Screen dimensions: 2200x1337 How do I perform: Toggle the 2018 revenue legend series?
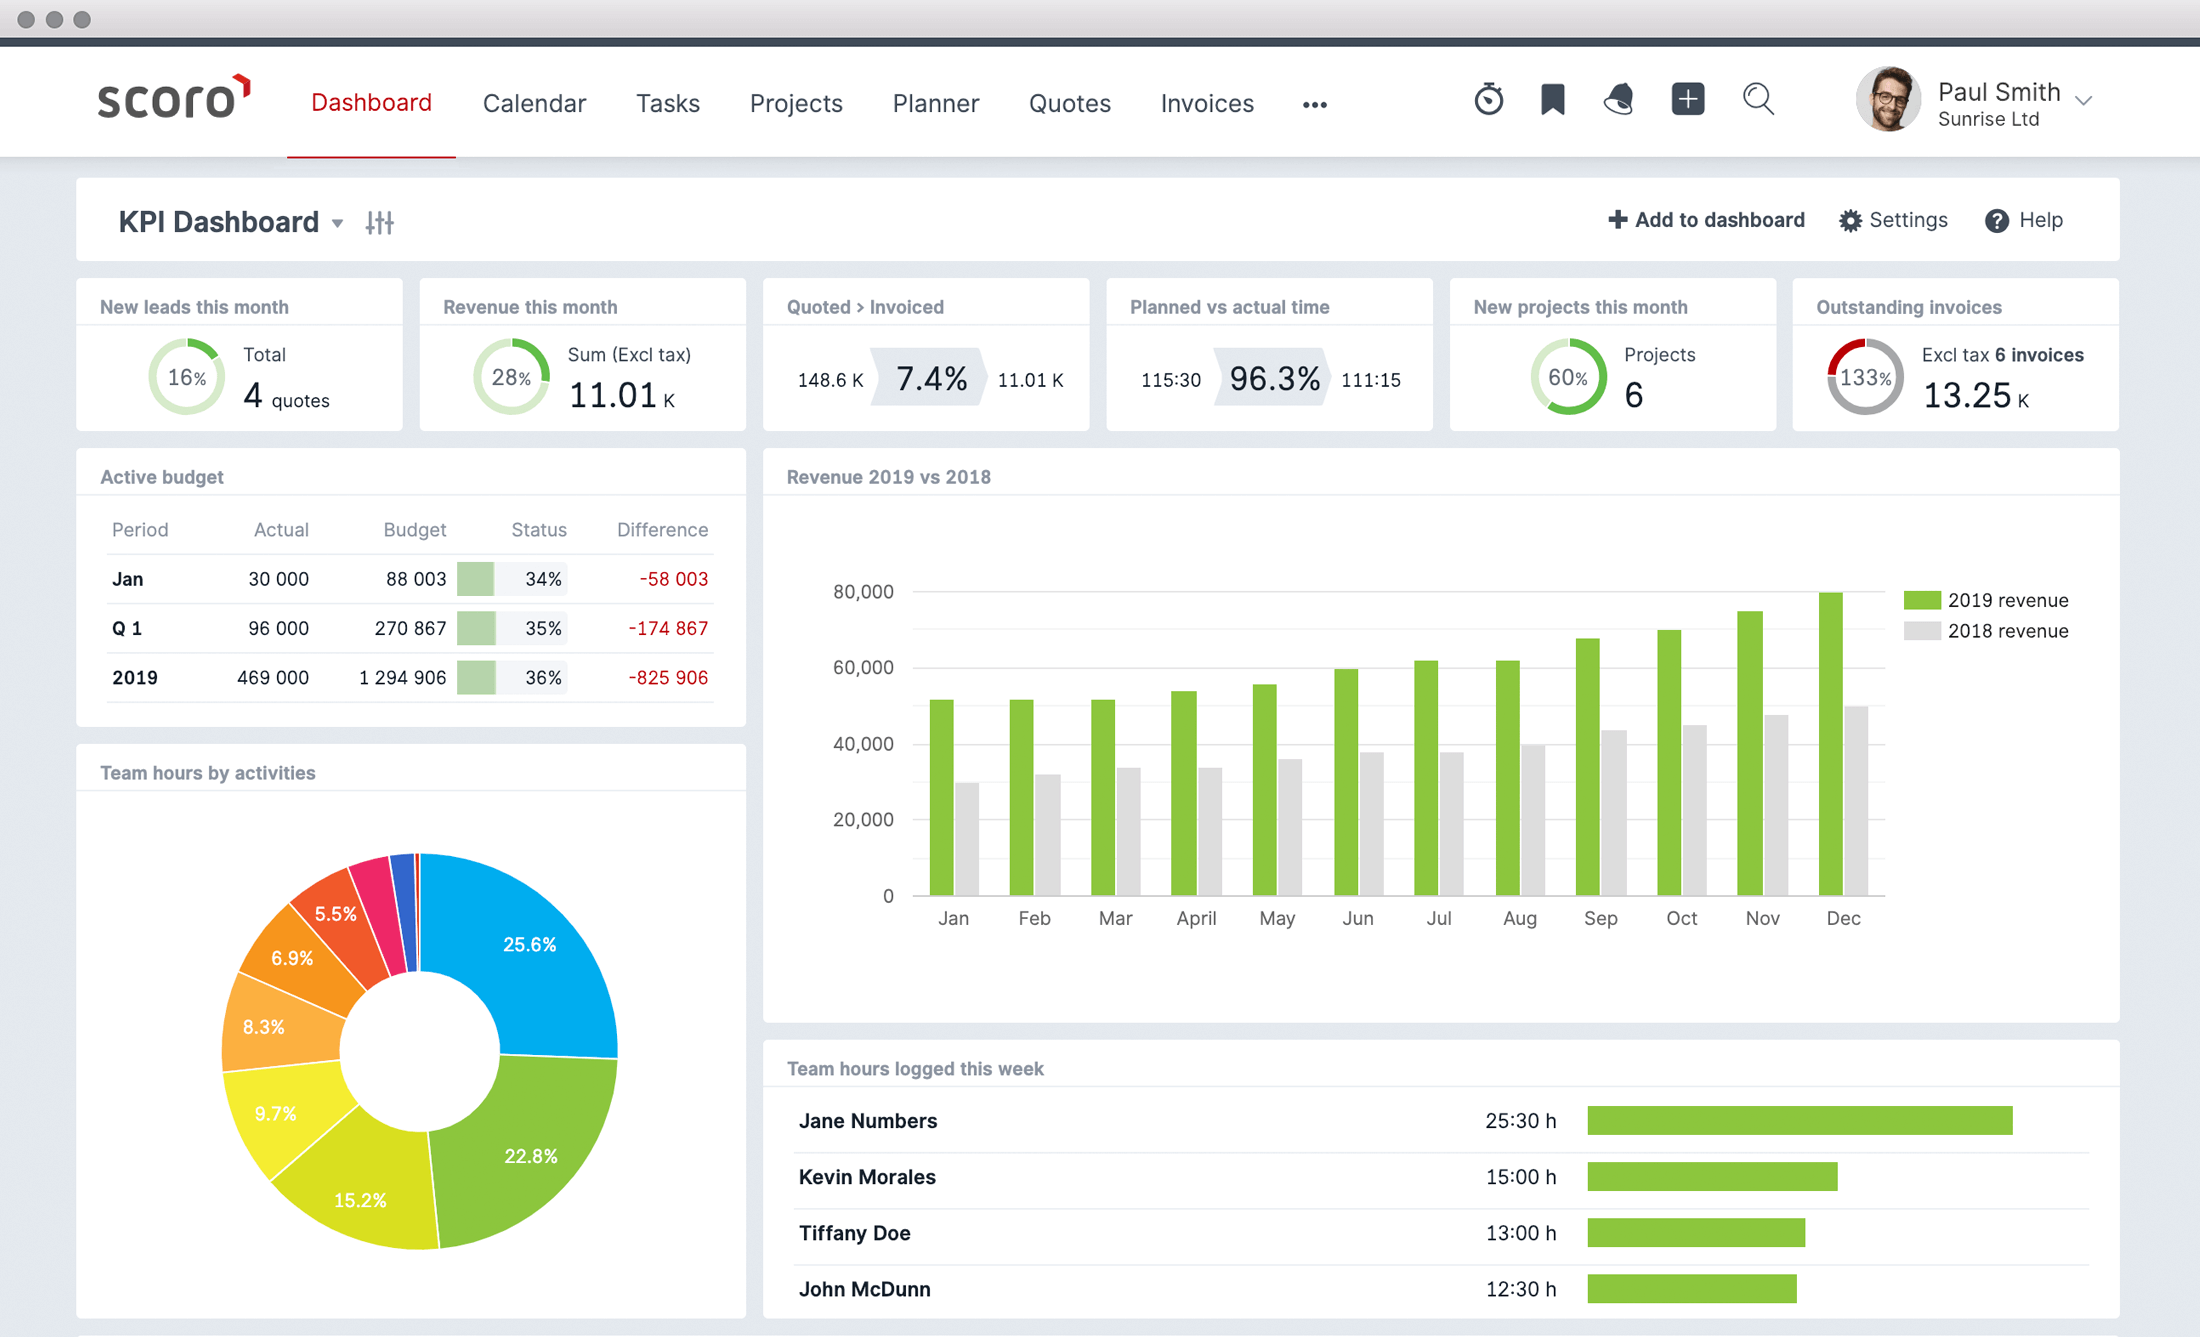coord(1988,631)
